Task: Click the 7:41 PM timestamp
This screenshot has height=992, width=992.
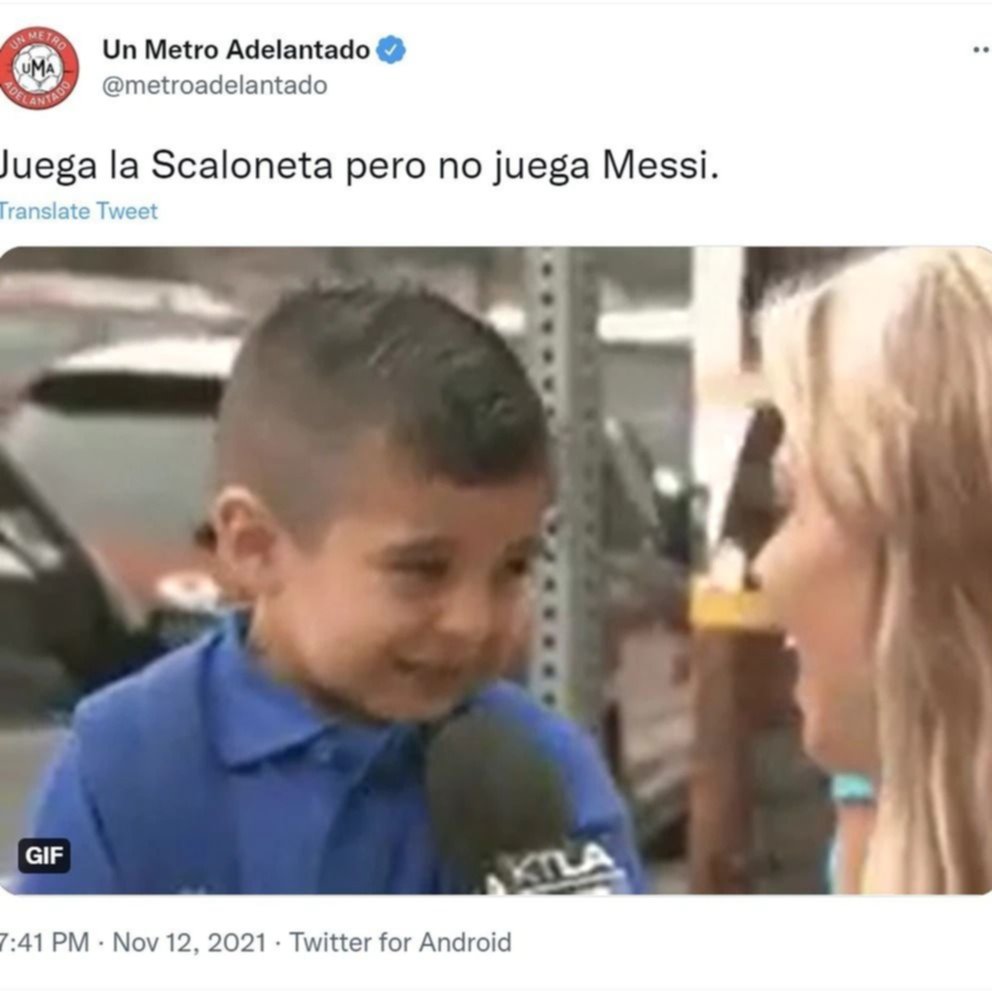Action: tap(45, 942)
